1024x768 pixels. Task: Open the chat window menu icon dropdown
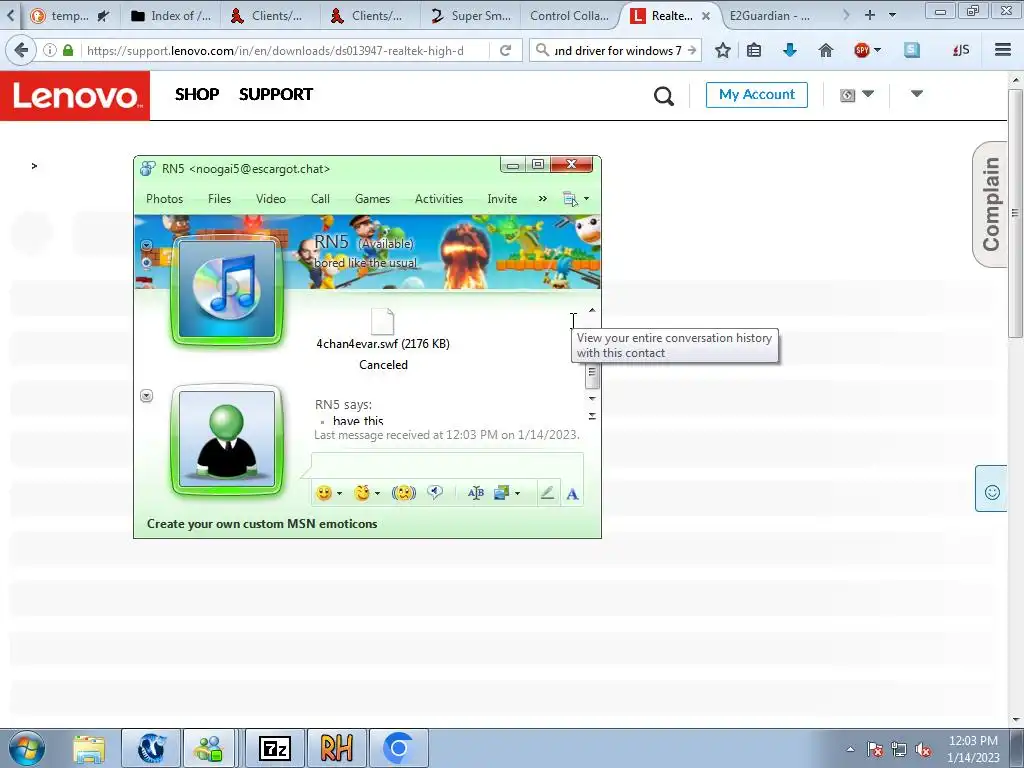tap(576, 199)
